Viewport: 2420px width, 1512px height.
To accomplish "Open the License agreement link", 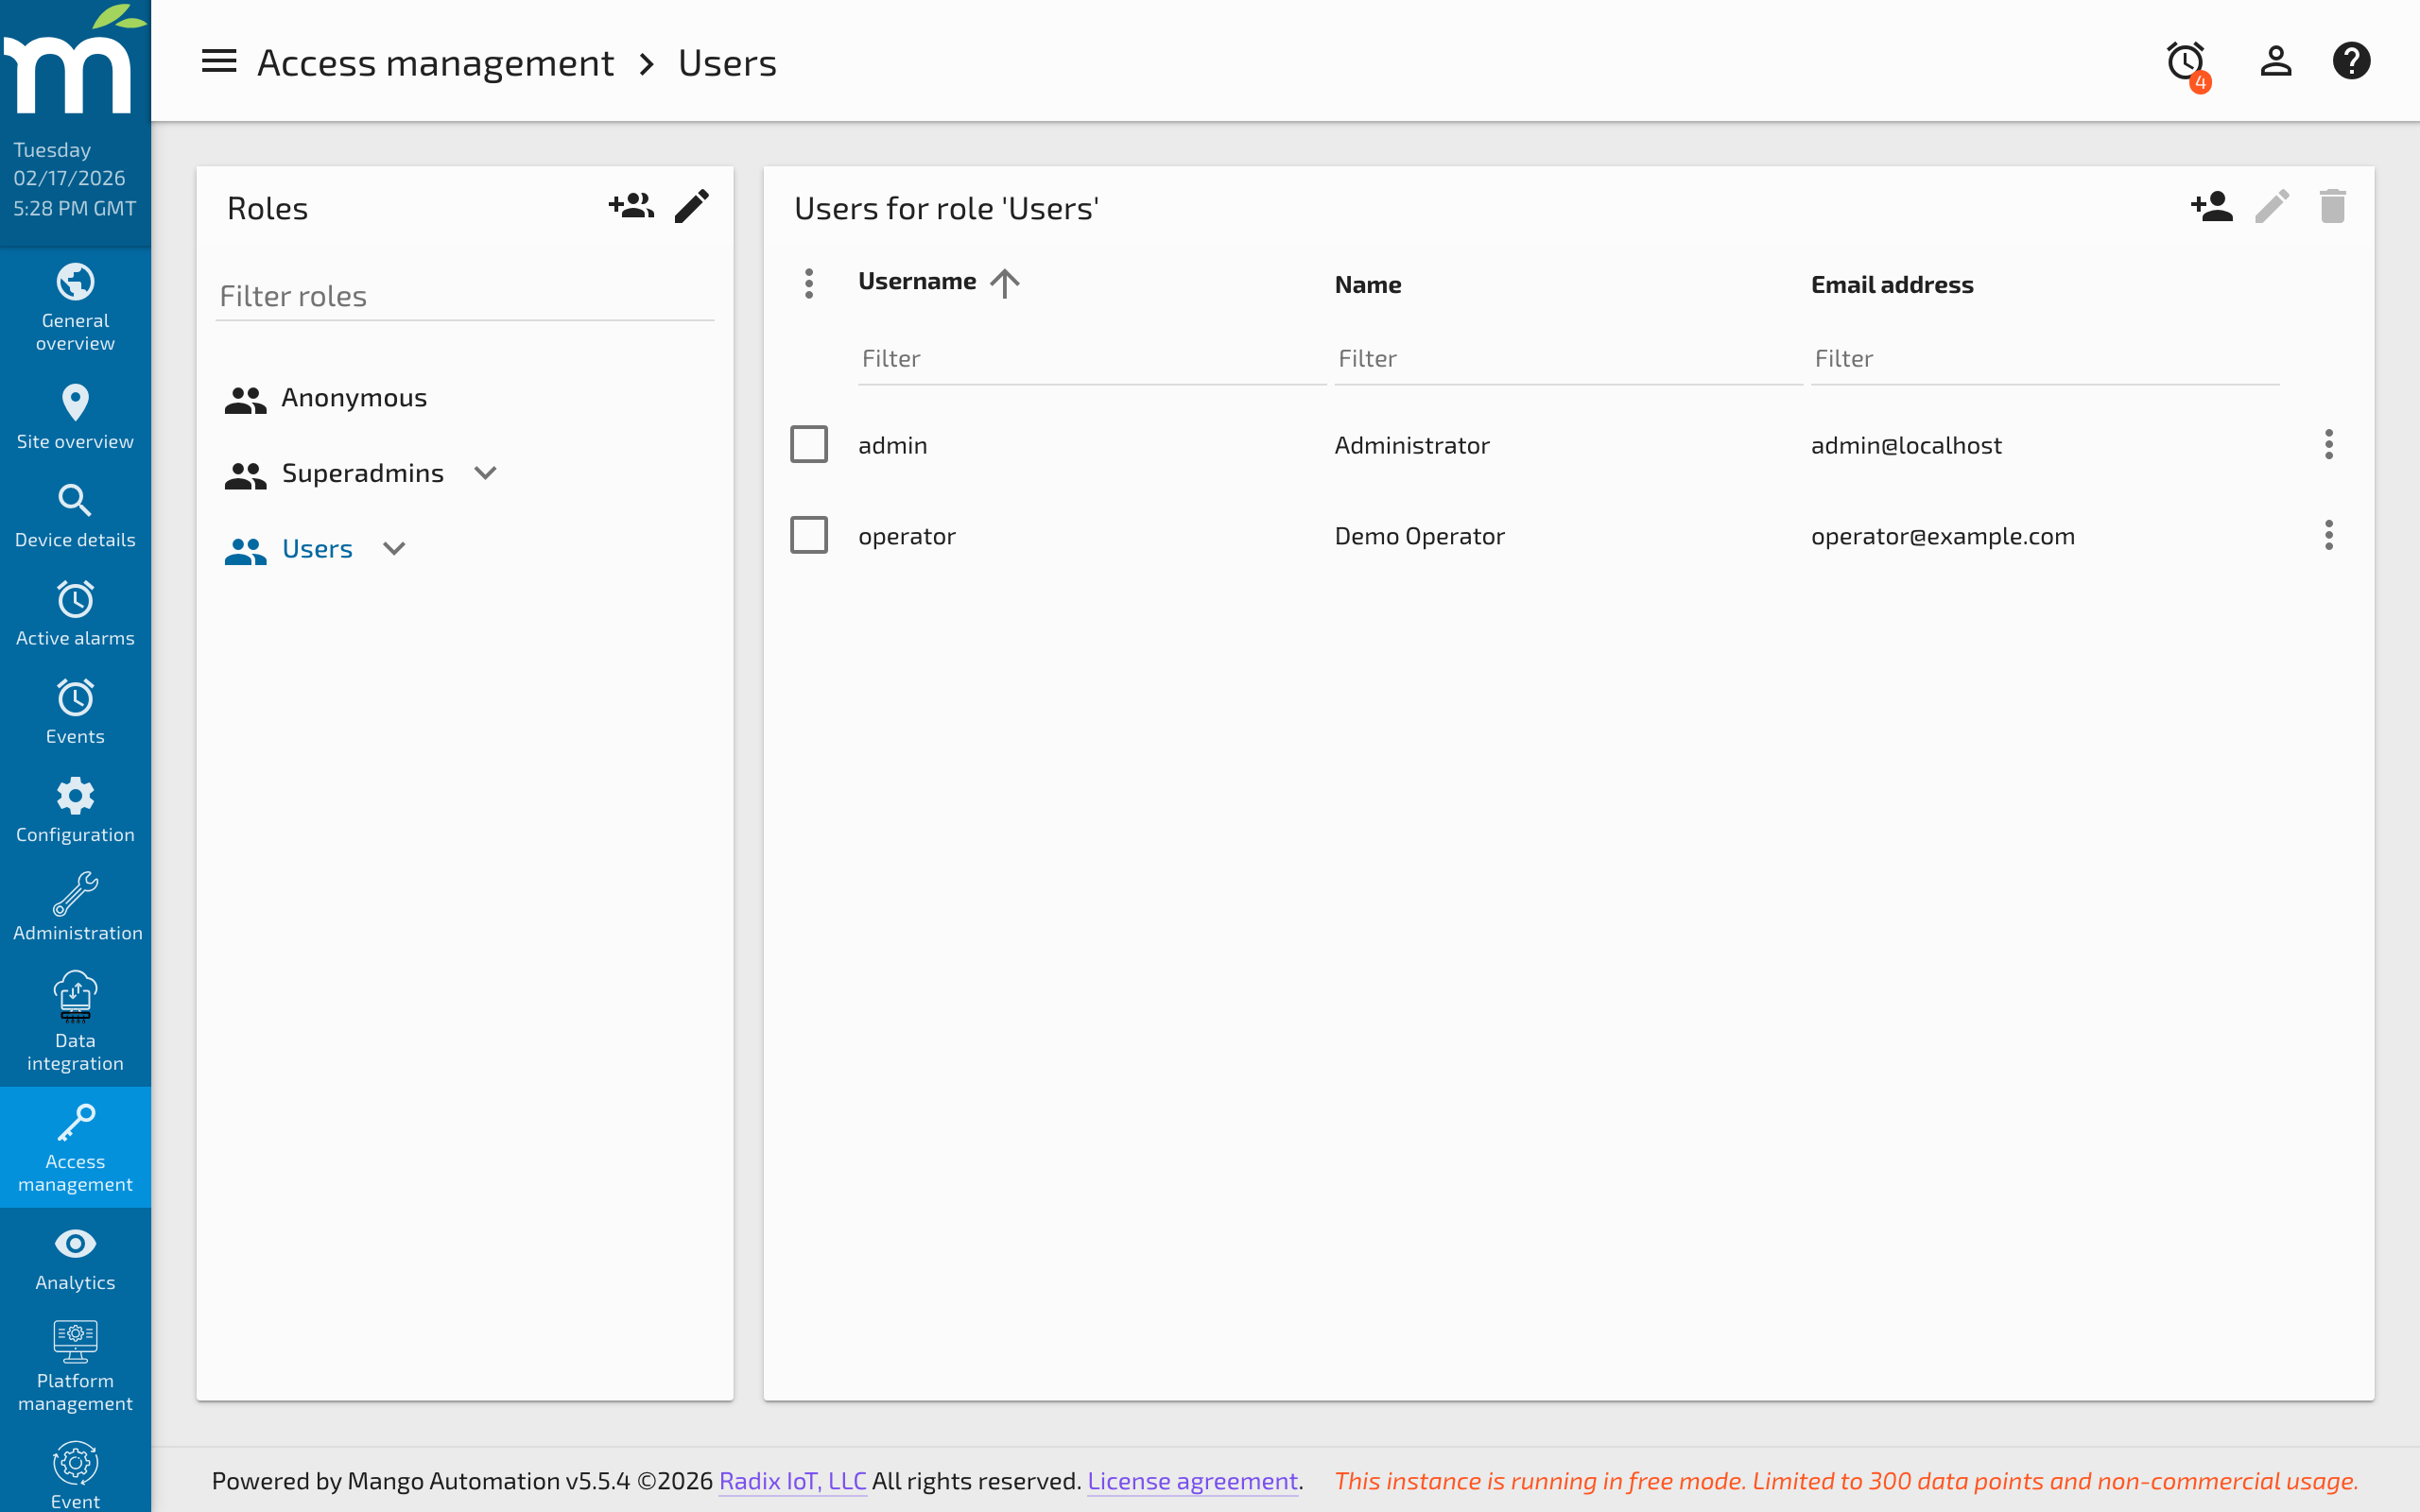I will pos(1192,1481).
